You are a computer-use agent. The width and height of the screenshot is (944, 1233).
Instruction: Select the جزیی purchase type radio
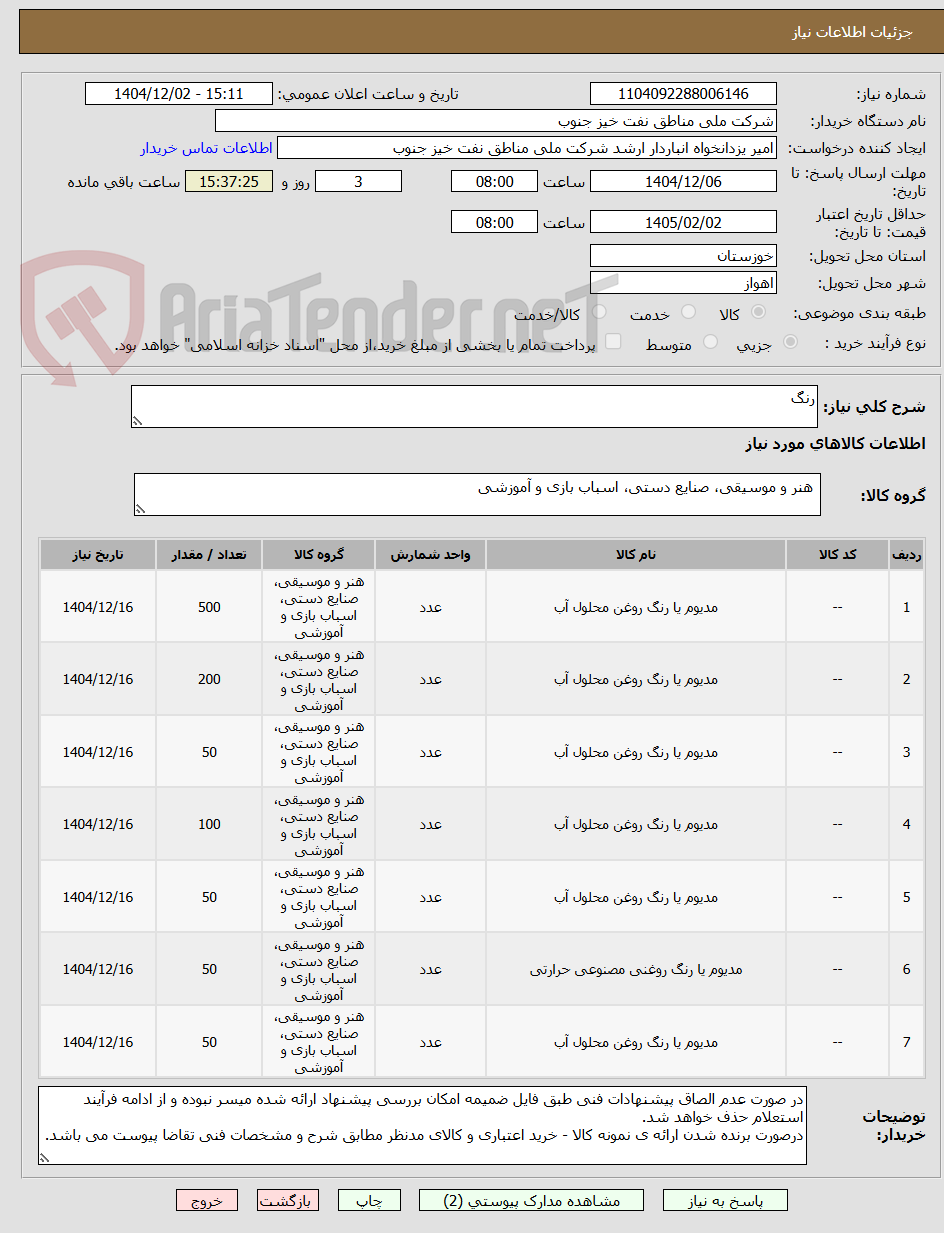790,343
